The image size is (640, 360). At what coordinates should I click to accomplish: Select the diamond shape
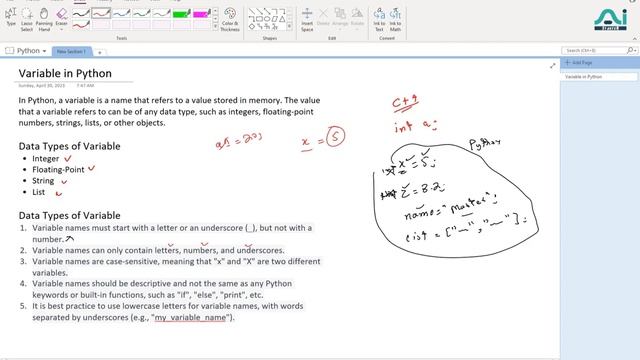click(x=252, y=27)
